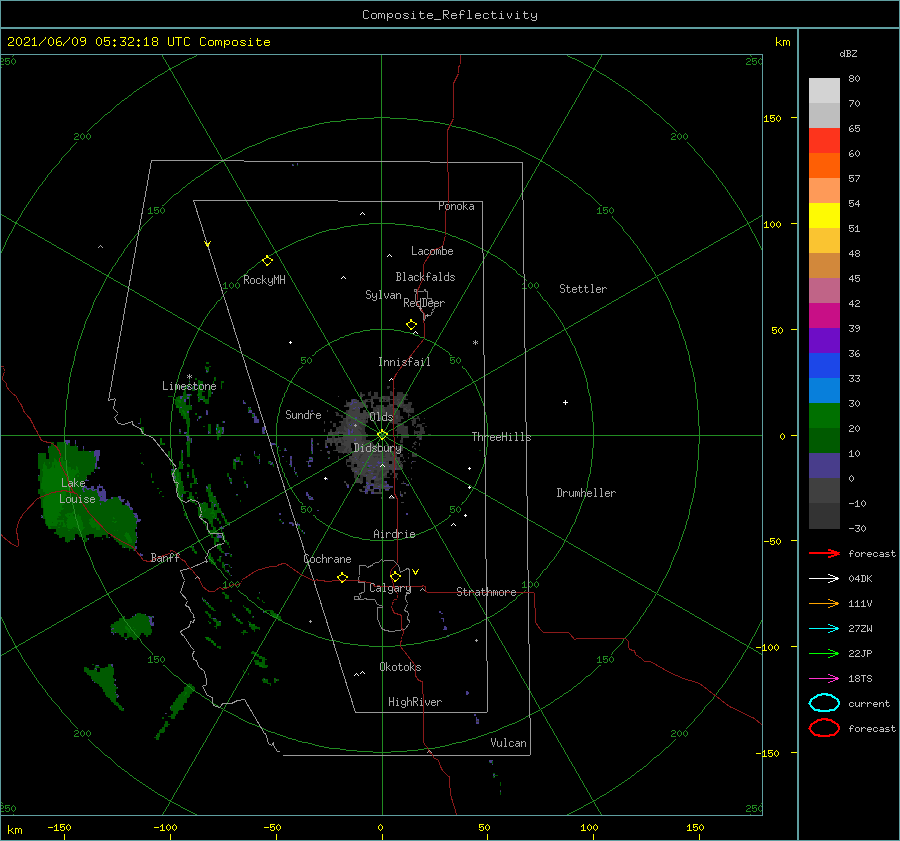Image resolution: width=900 pixels, height=841 pixels.
Task: Click the Stettler label
Action: coord(583,289)
